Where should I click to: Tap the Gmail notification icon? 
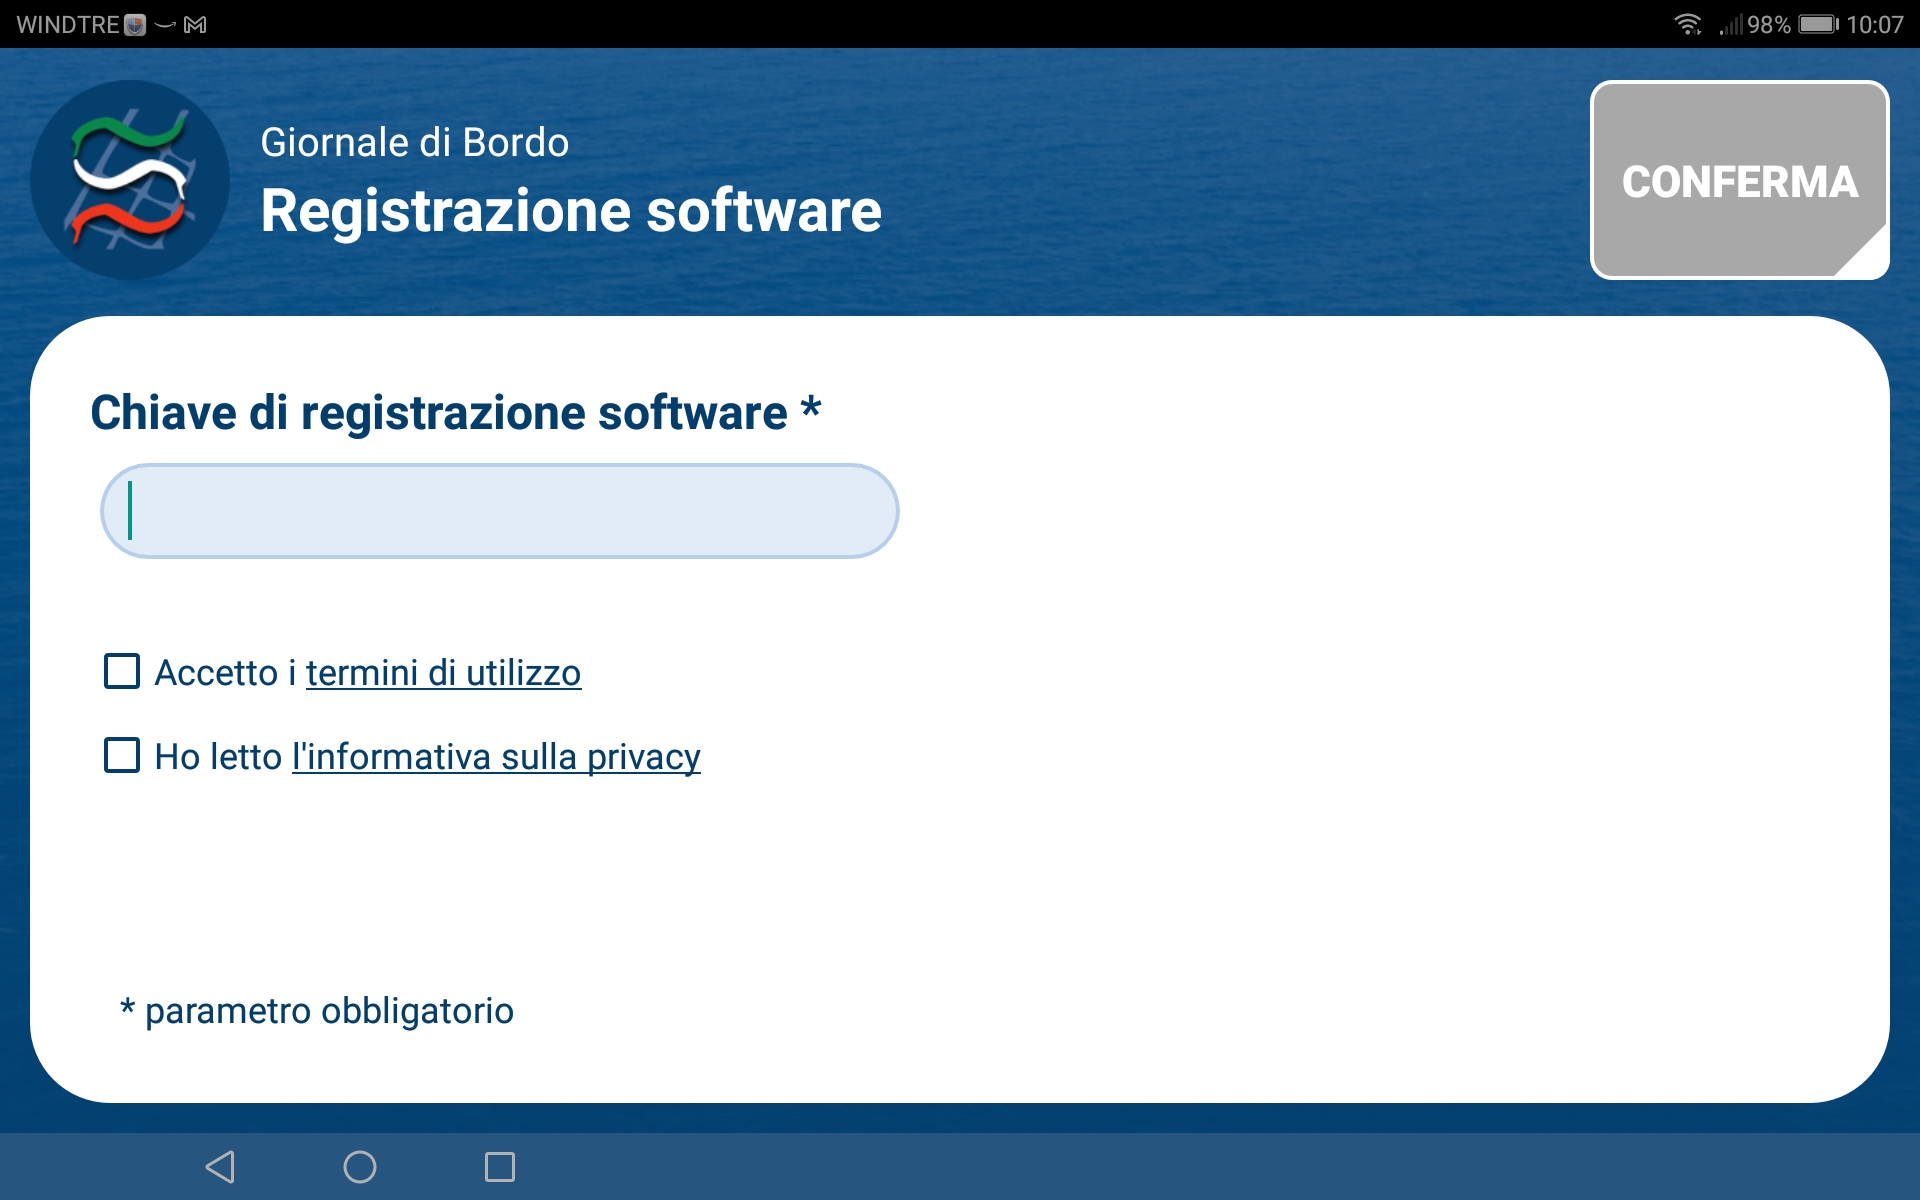(x=196, y=24)
